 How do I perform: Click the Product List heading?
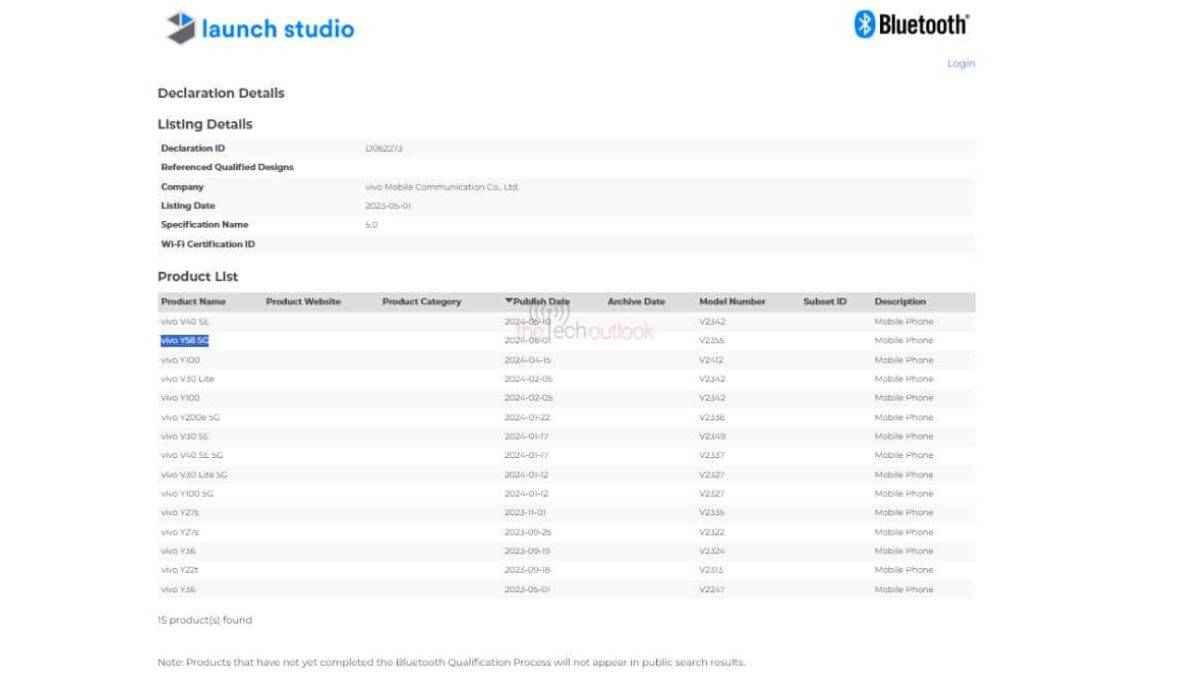pos(198,277)
